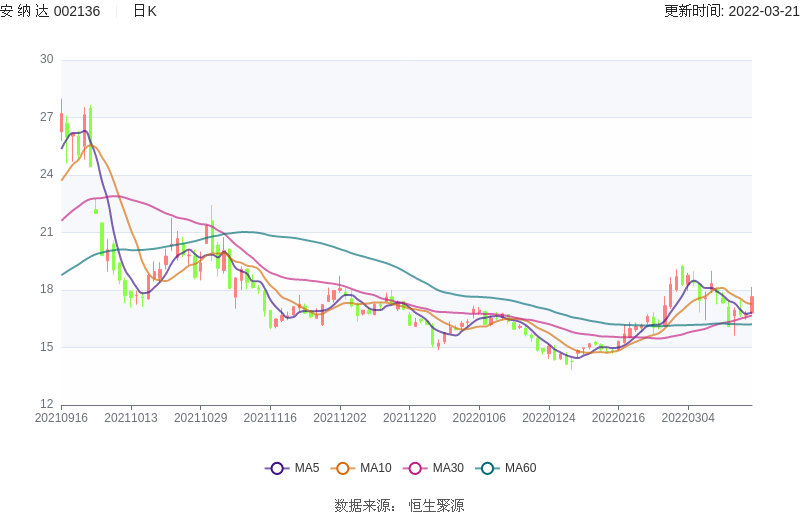Click the 30 price label on y-axis
Screen dimensions: 800x517
click(47, 59)
